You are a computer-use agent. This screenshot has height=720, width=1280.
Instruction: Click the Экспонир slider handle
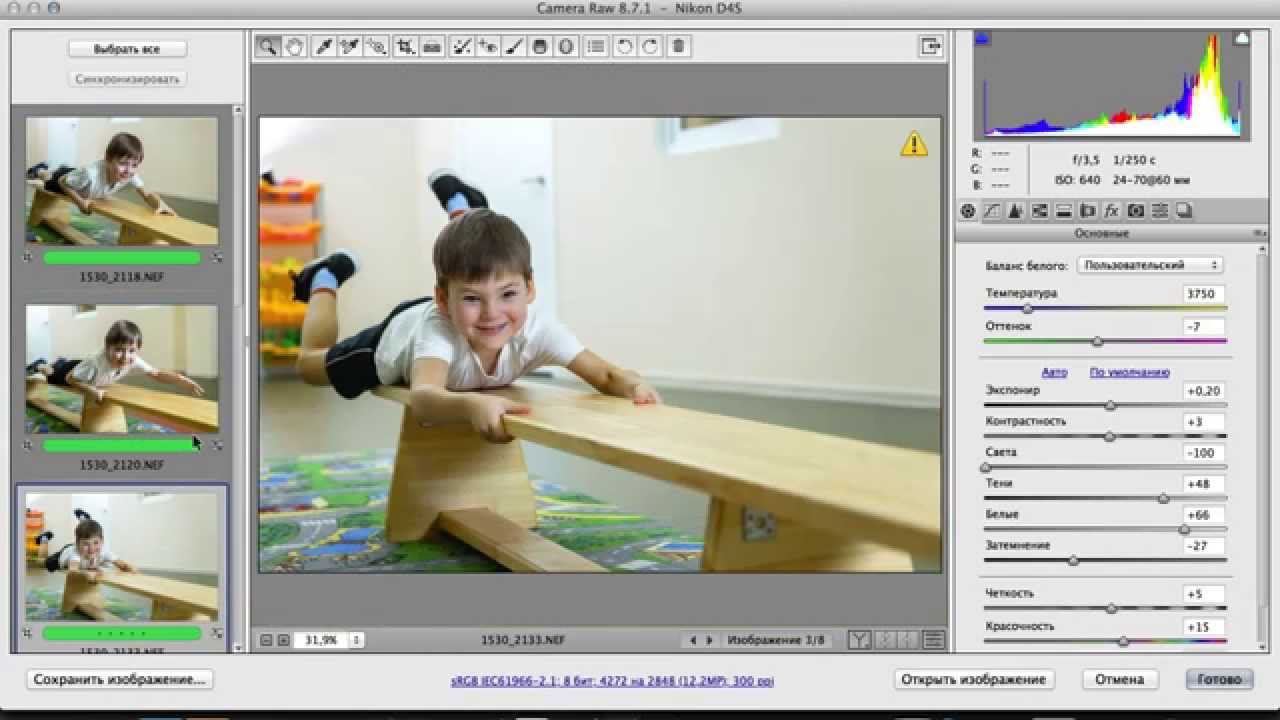[1110, 405]
